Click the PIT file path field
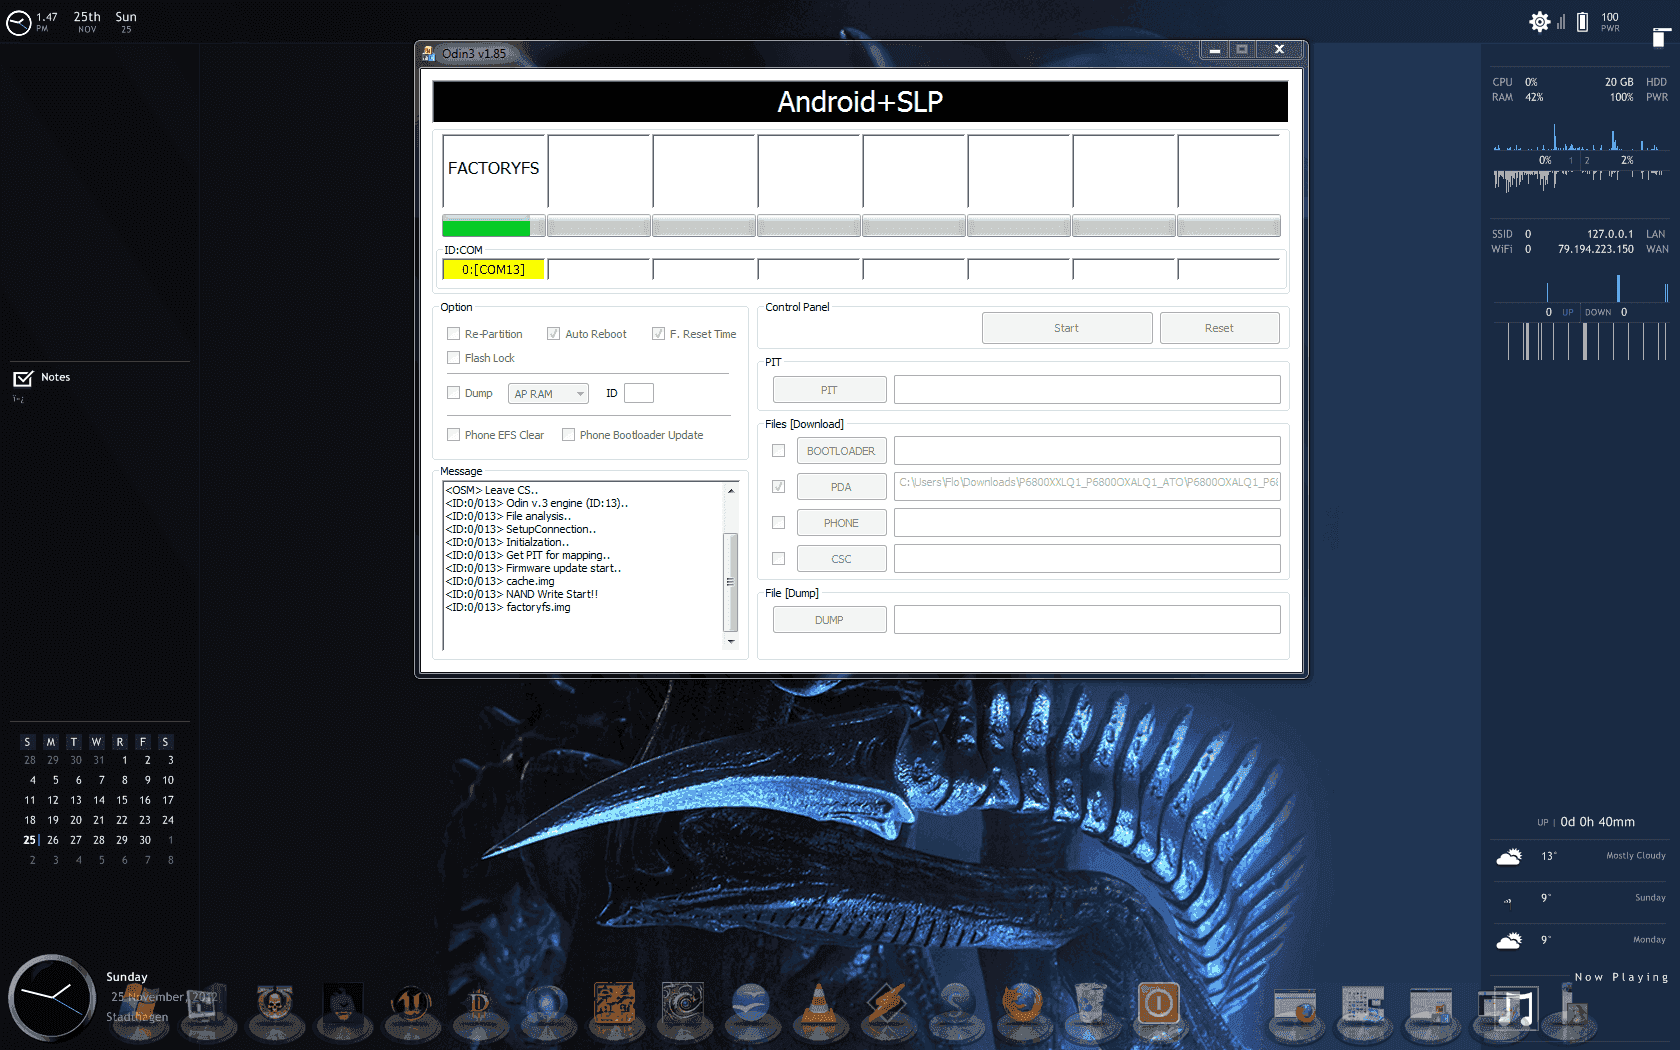This screenshot has height=1050, width=1680. (1087, 390)
